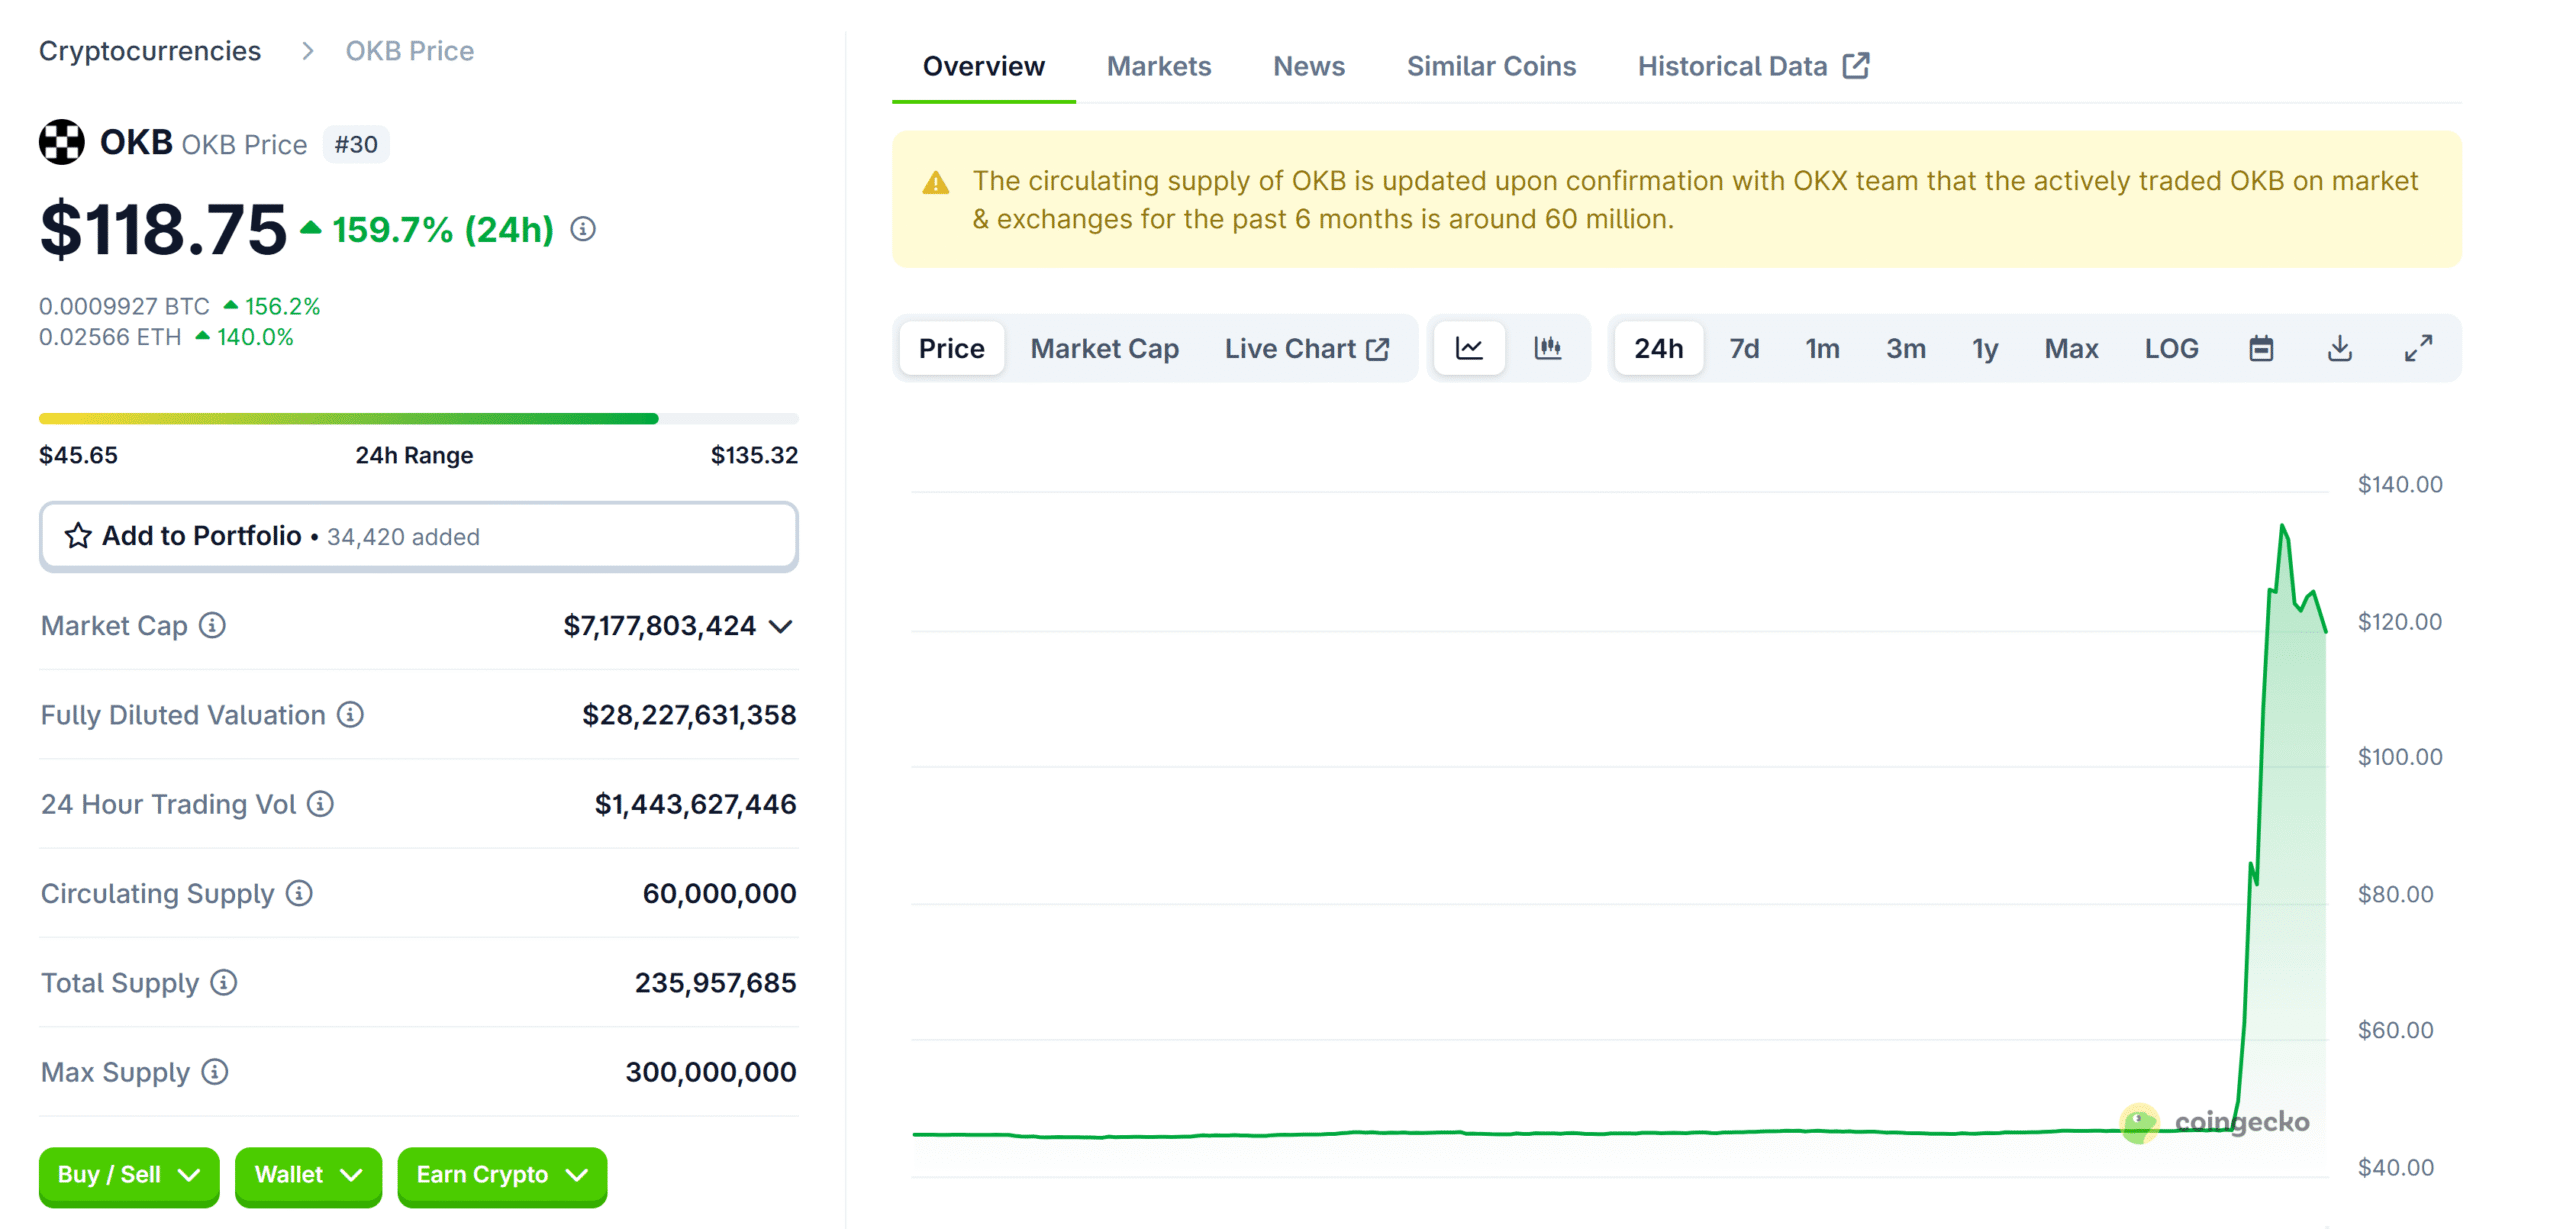The height and width of the screenshot is (1229, 2560).
Task: Click the Cryptocurrencies breadcrumb link
Action: (149, 50)
